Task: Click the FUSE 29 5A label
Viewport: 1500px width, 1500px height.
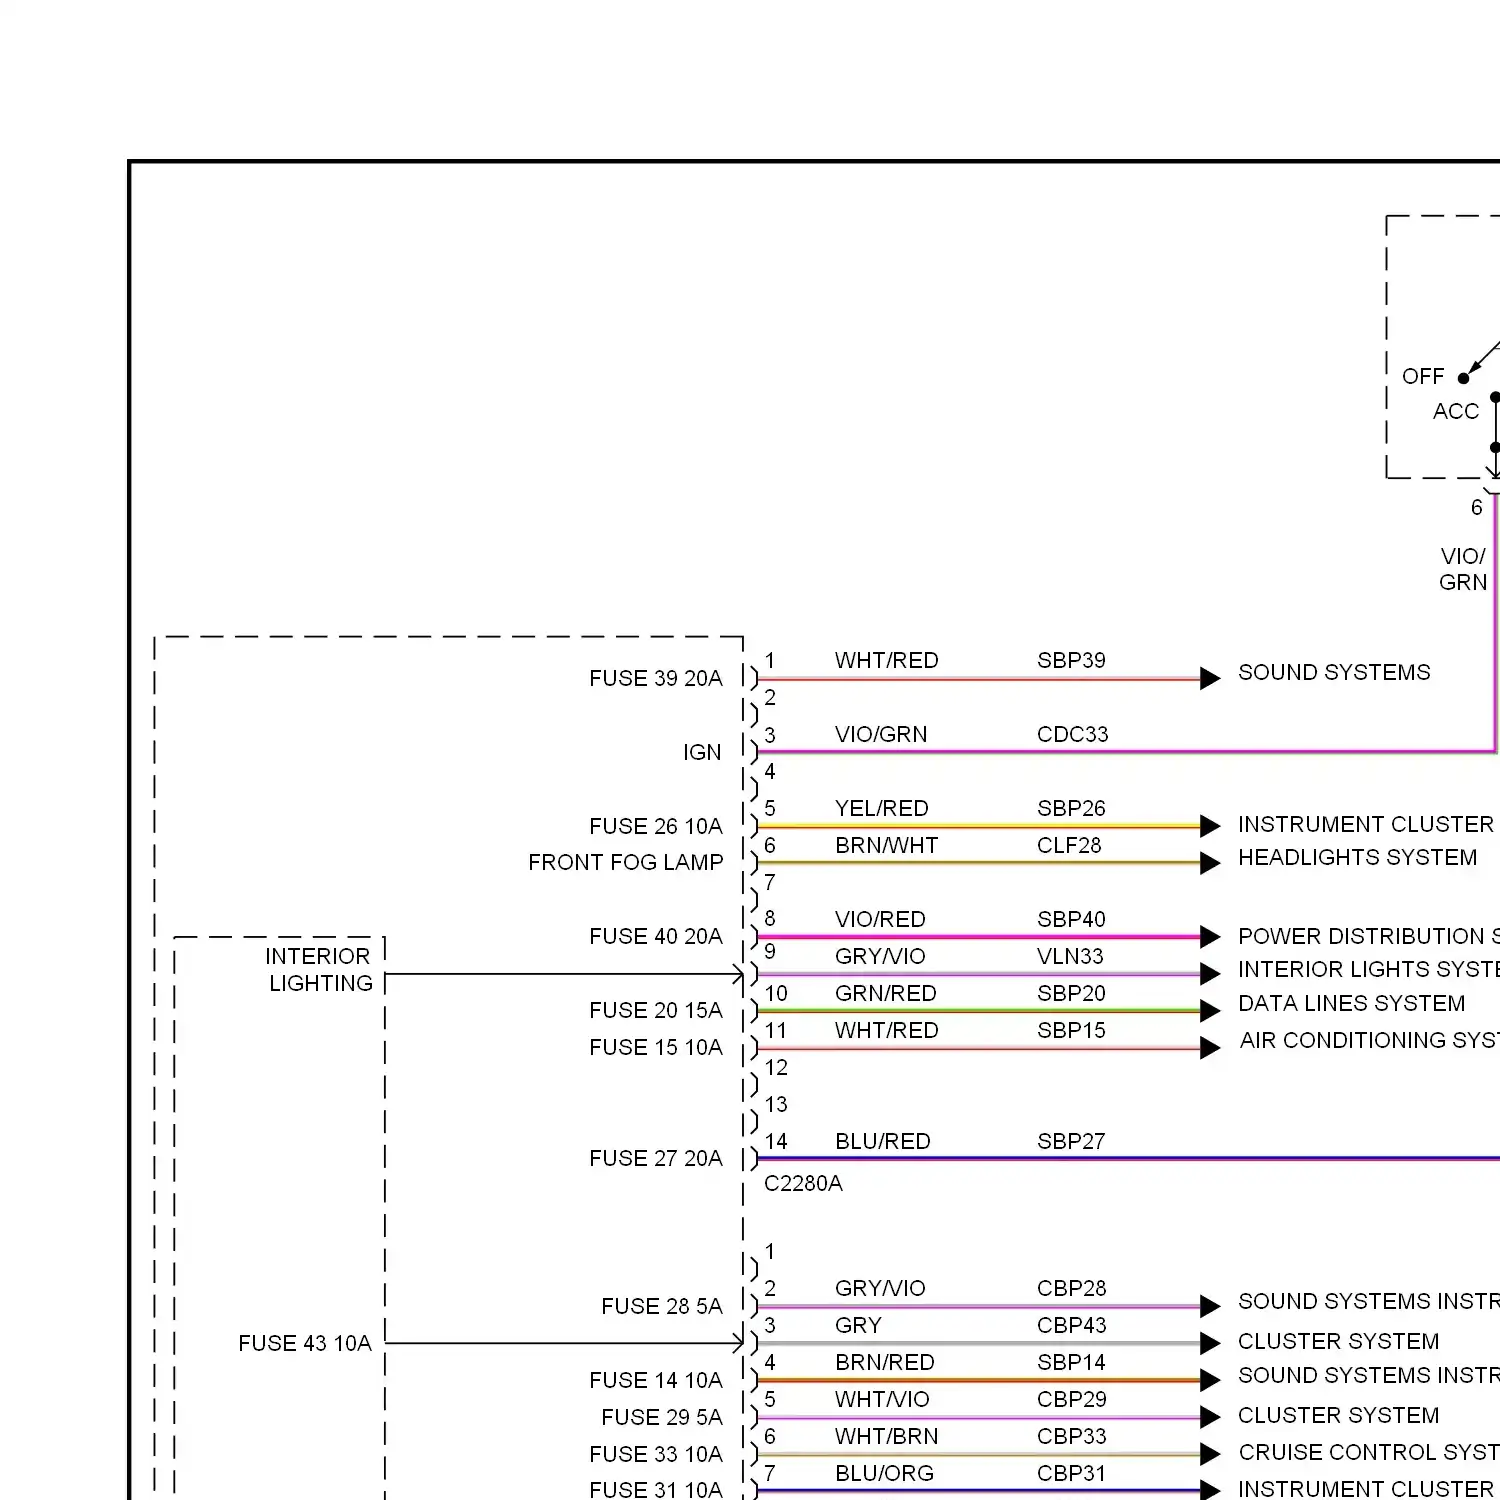Action: pos(661,1417)
